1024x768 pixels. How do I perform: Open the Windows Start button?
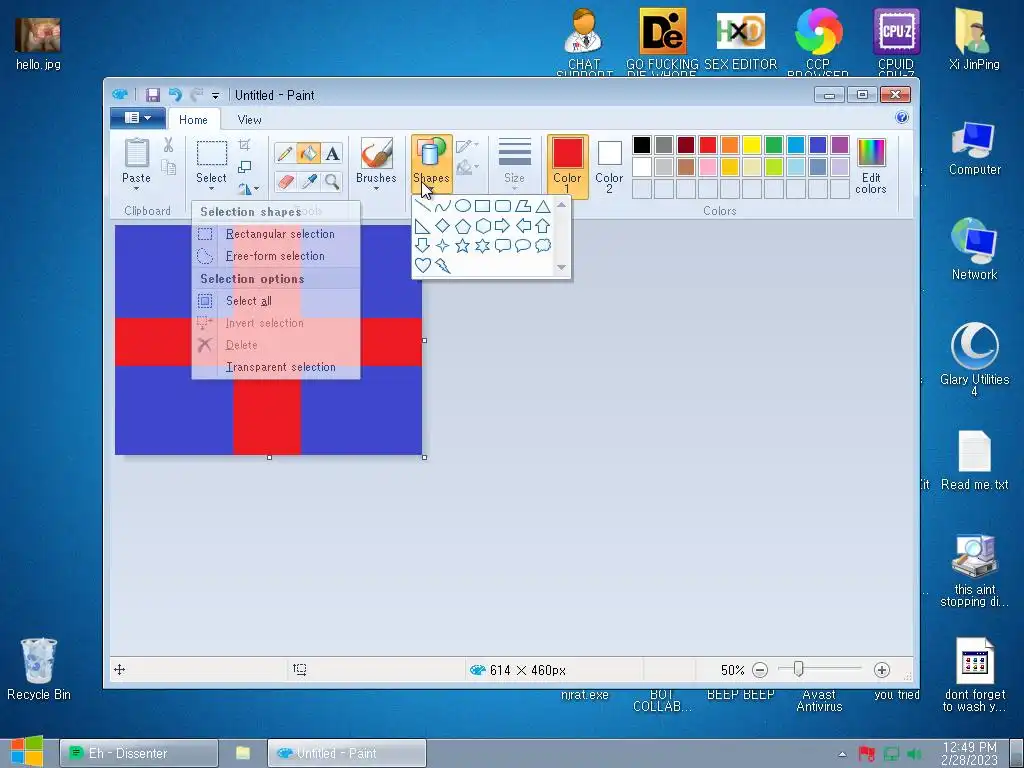click(27, 752)
